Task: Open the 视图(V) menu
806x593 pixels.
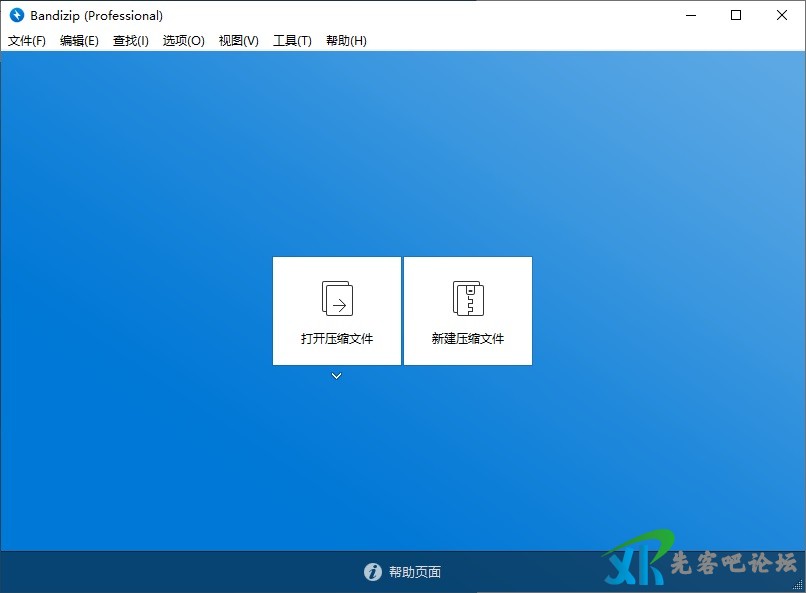Action: click(x=238, y=41)
